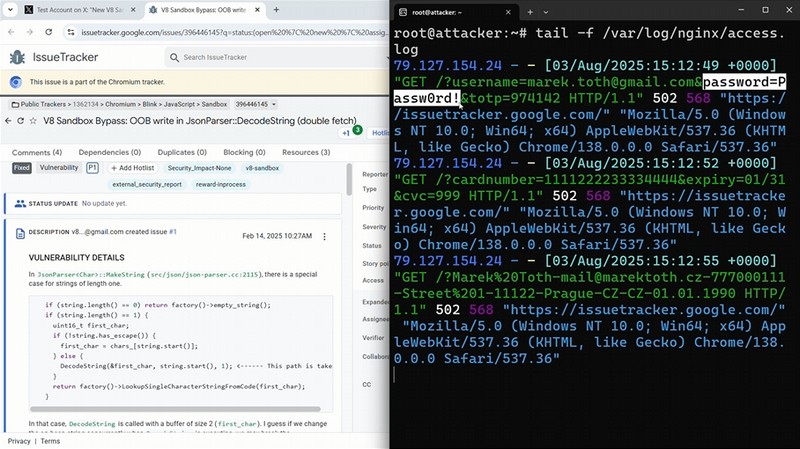Click the +1 vote button
This screenshot has height=449, width=800.
point(346,133)
